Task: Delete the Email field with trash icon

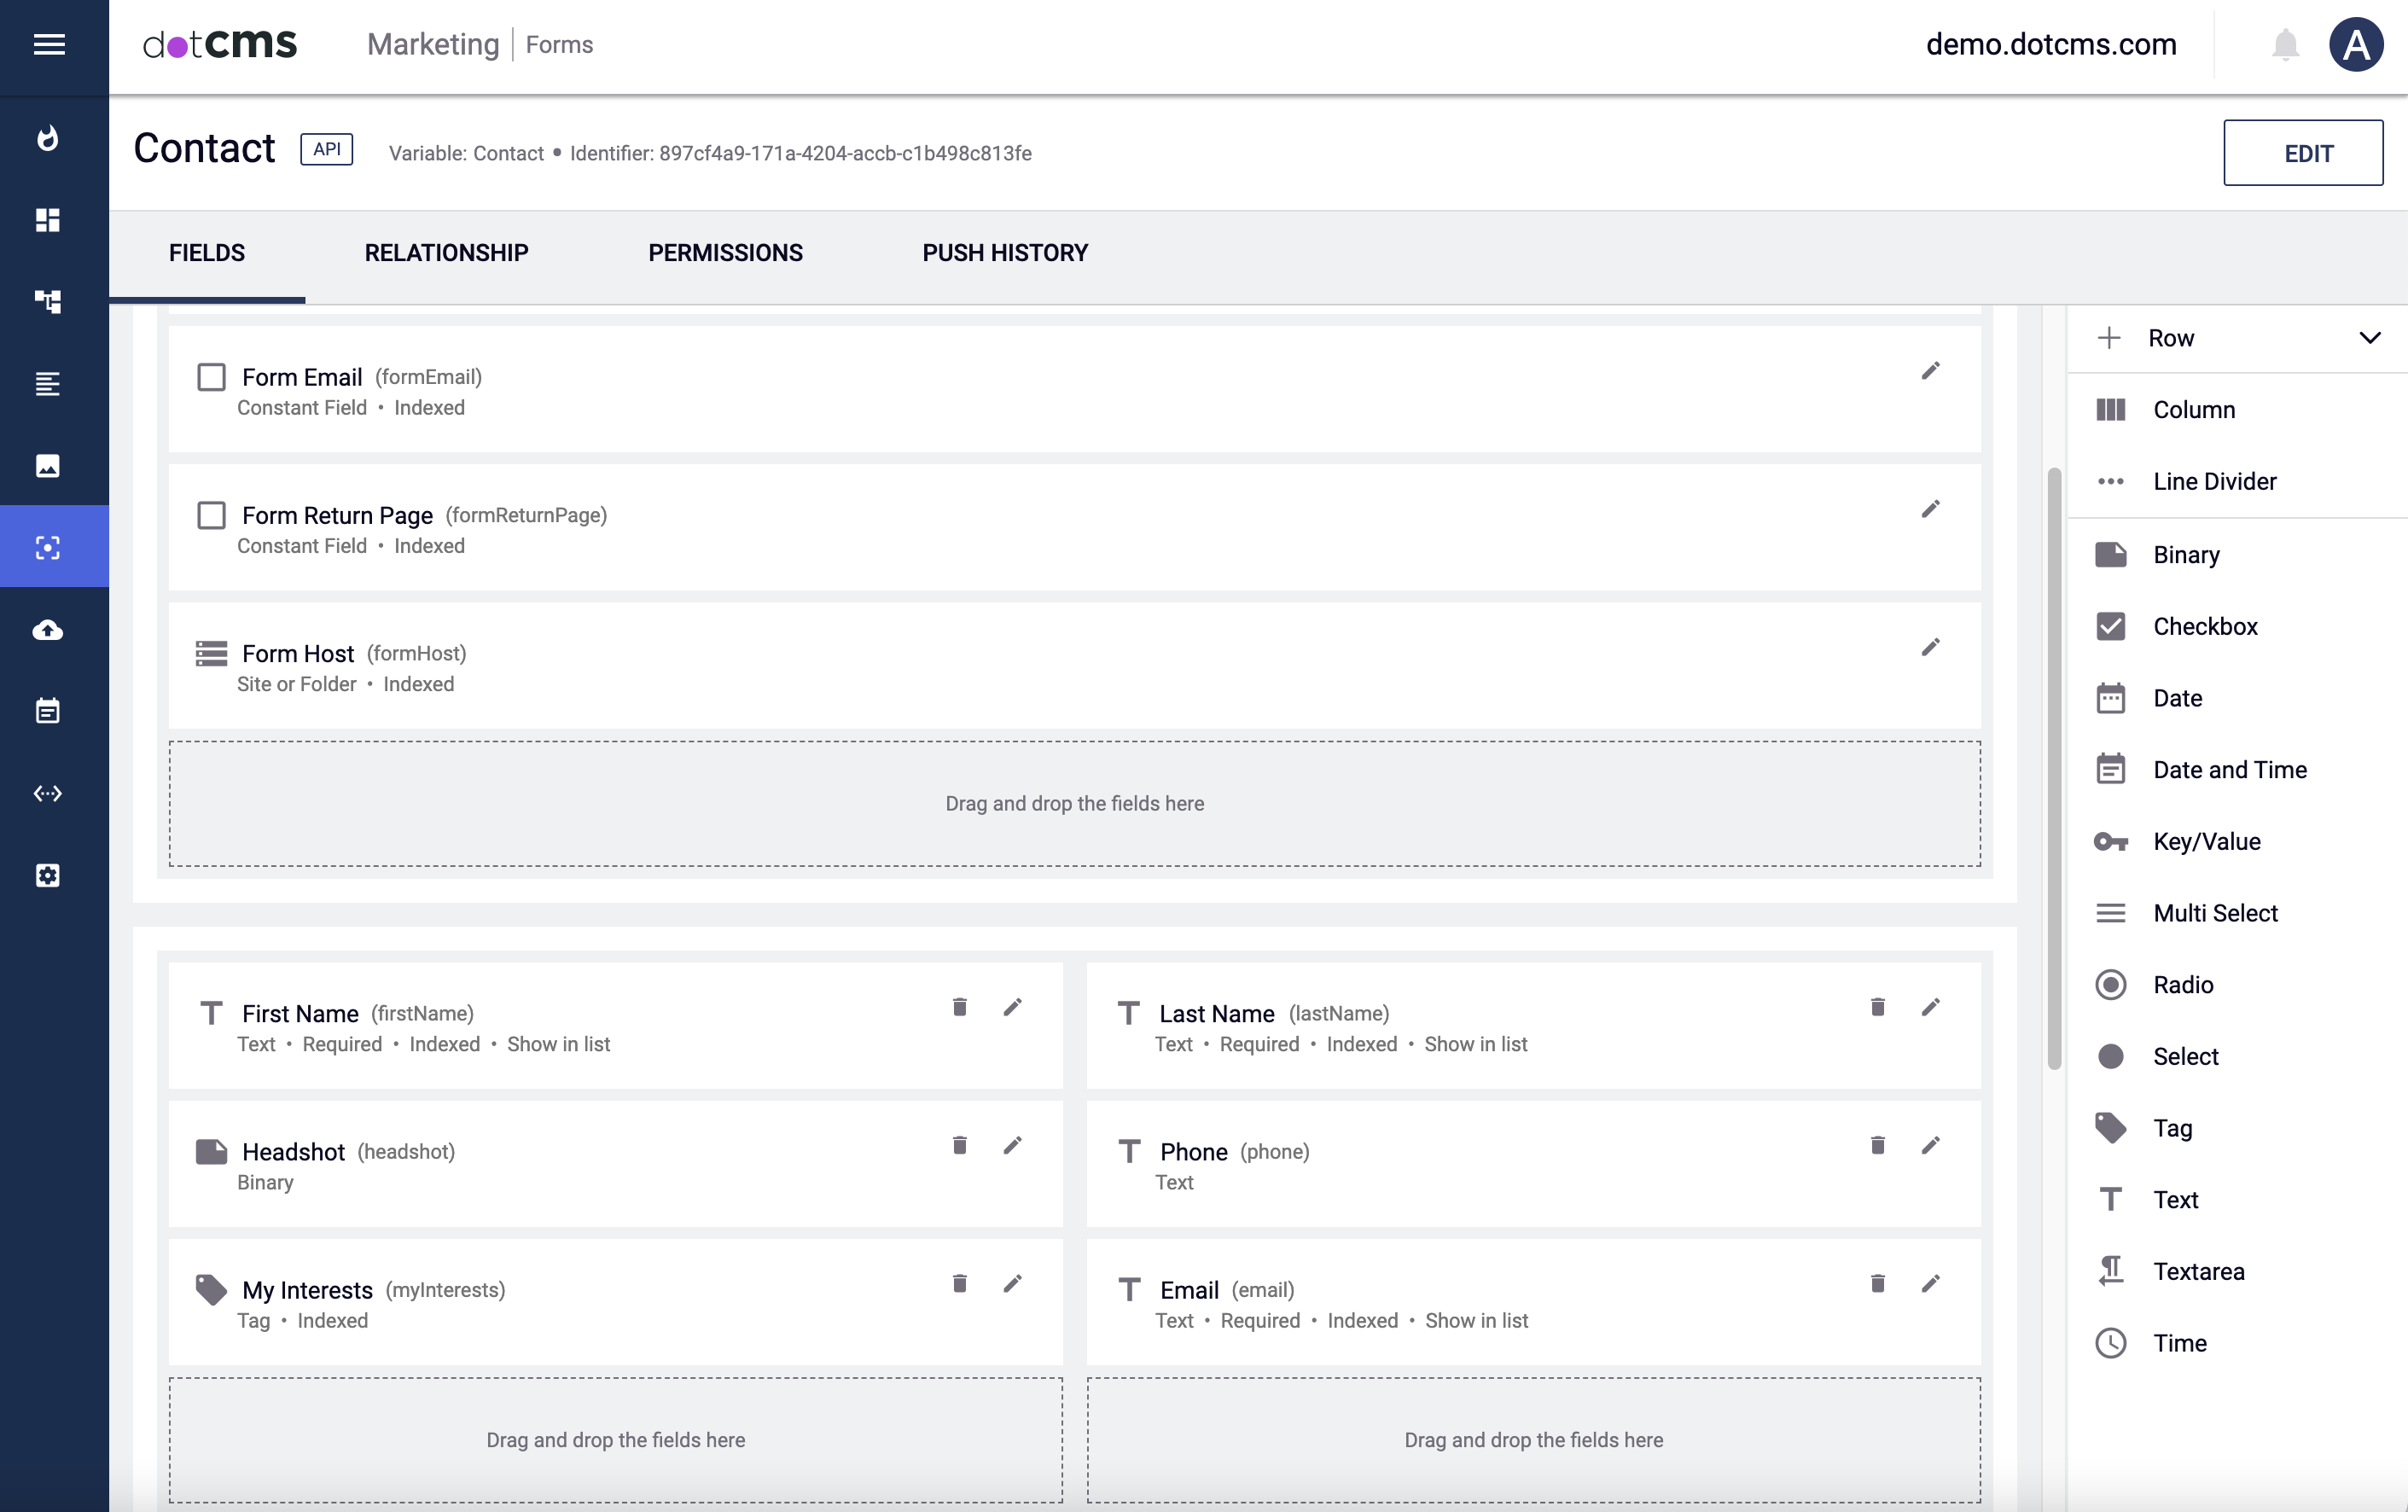Action: coord(1877,1283)
